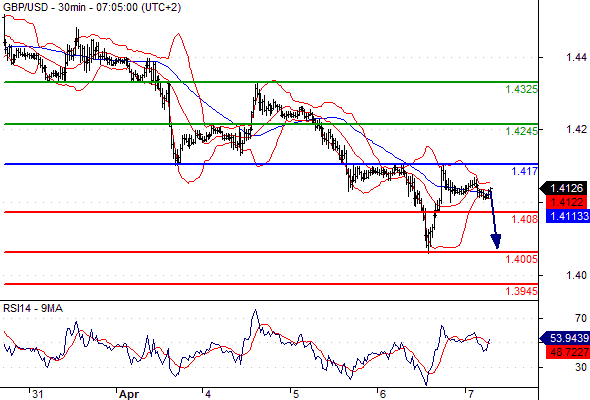Click the GBP/USD 30min chart title

(x=92, y=7)
